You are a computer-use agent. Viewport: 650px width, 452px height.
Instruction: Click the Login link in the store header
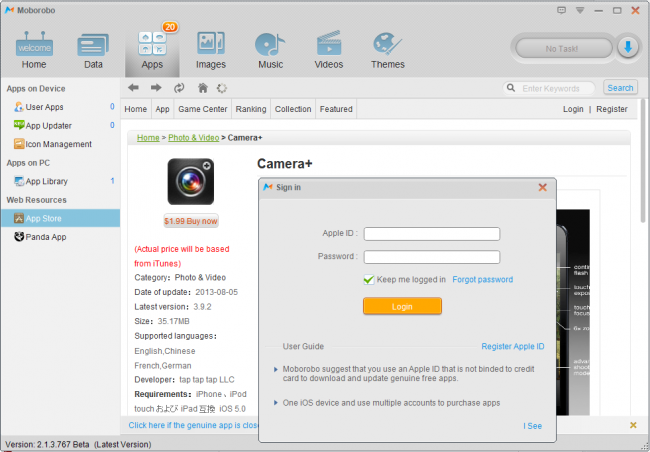pyautogui.click(x=573, y=109)
